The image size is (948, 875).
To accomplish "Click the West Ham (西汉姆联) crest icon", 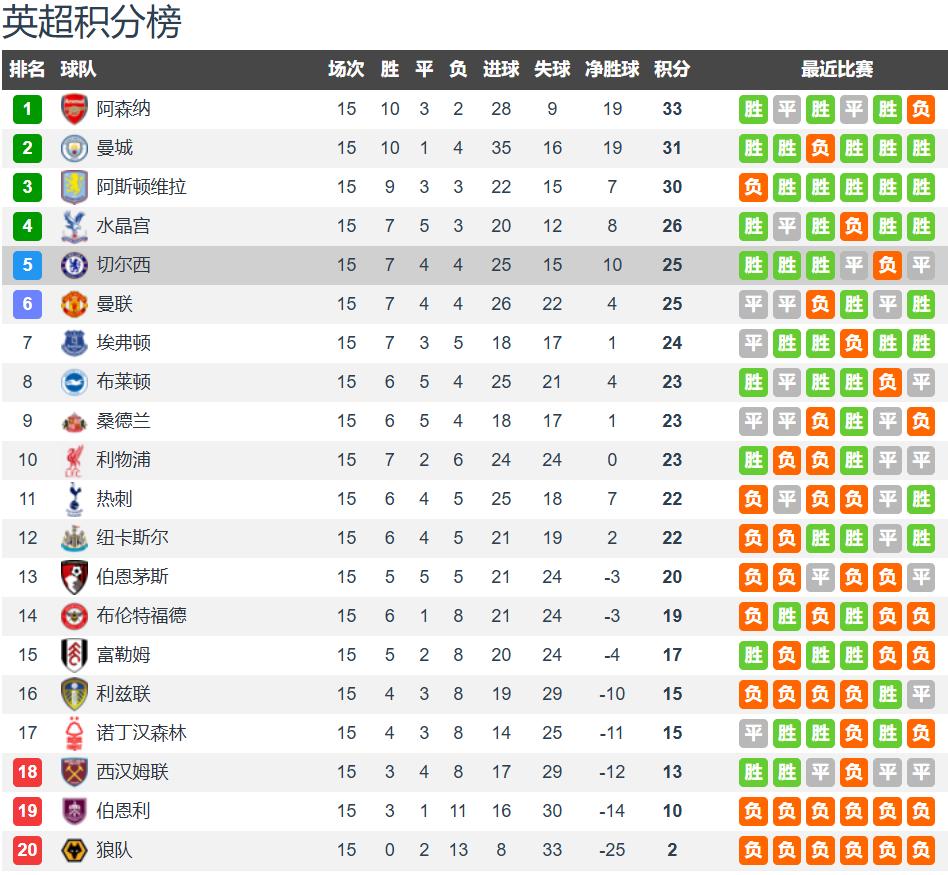I will 75,772.
